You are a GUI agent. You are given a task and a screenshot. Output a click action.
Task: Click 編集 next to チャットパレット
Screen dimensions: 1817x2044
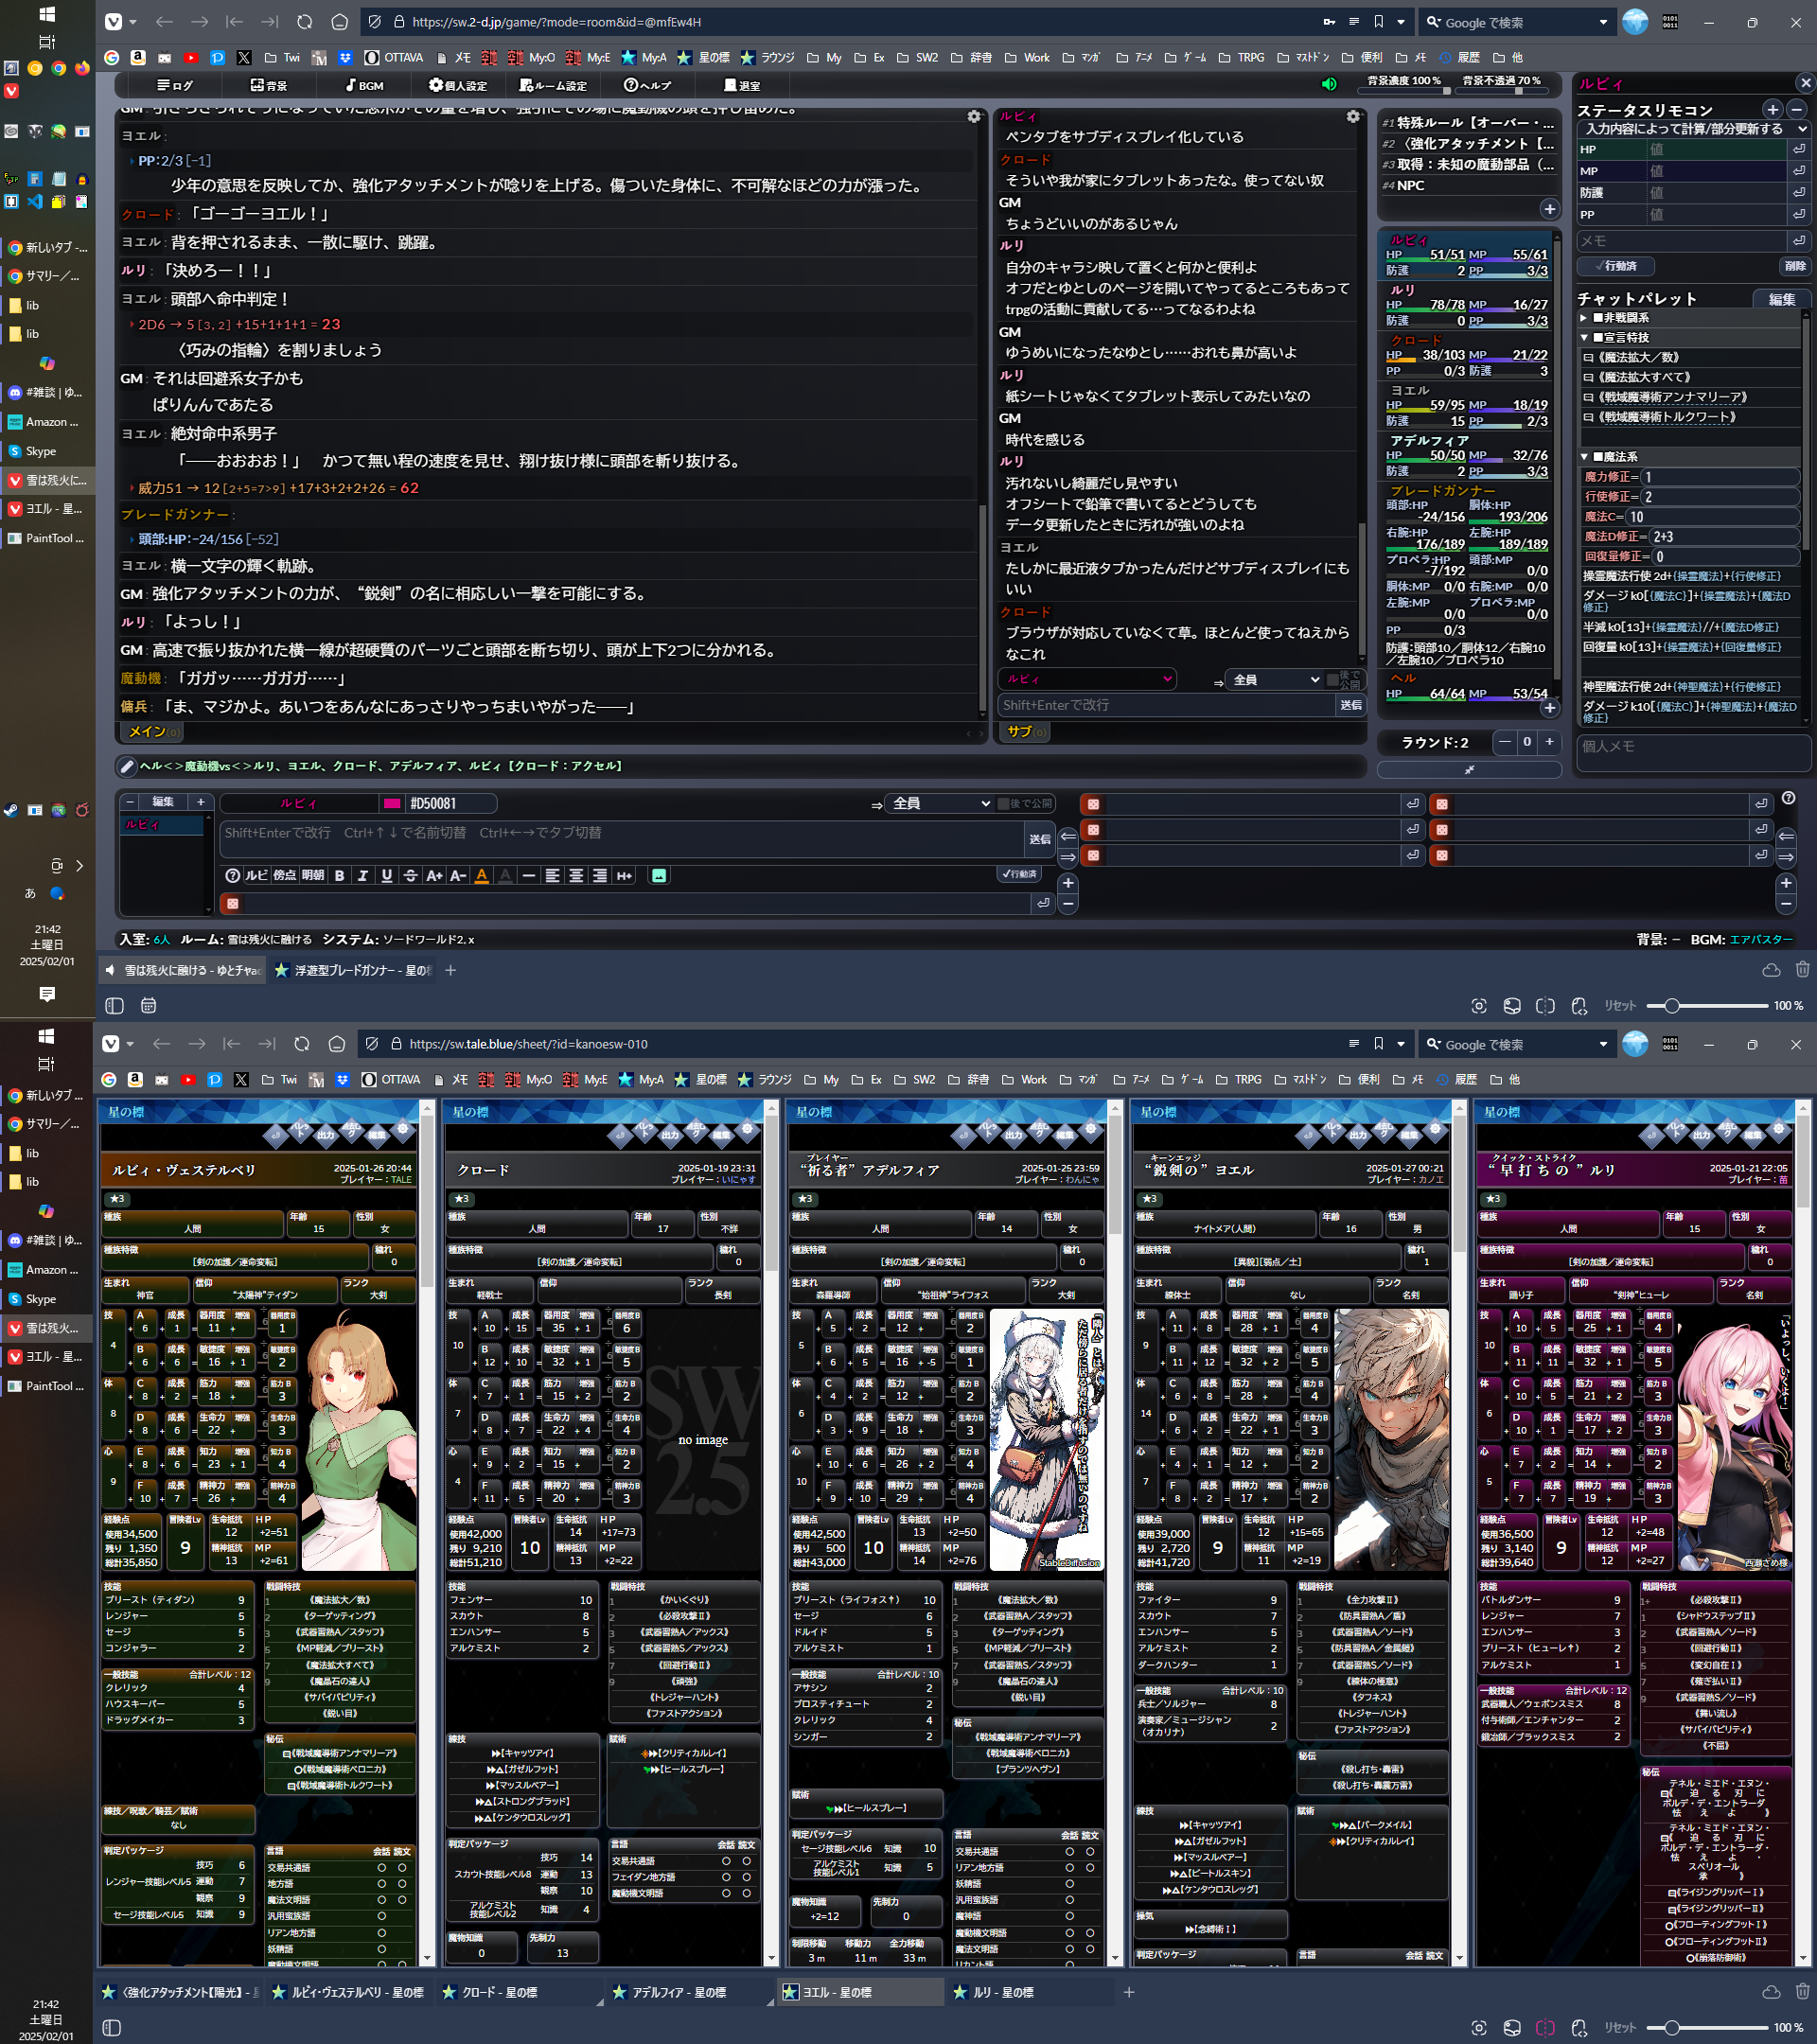1782,299
